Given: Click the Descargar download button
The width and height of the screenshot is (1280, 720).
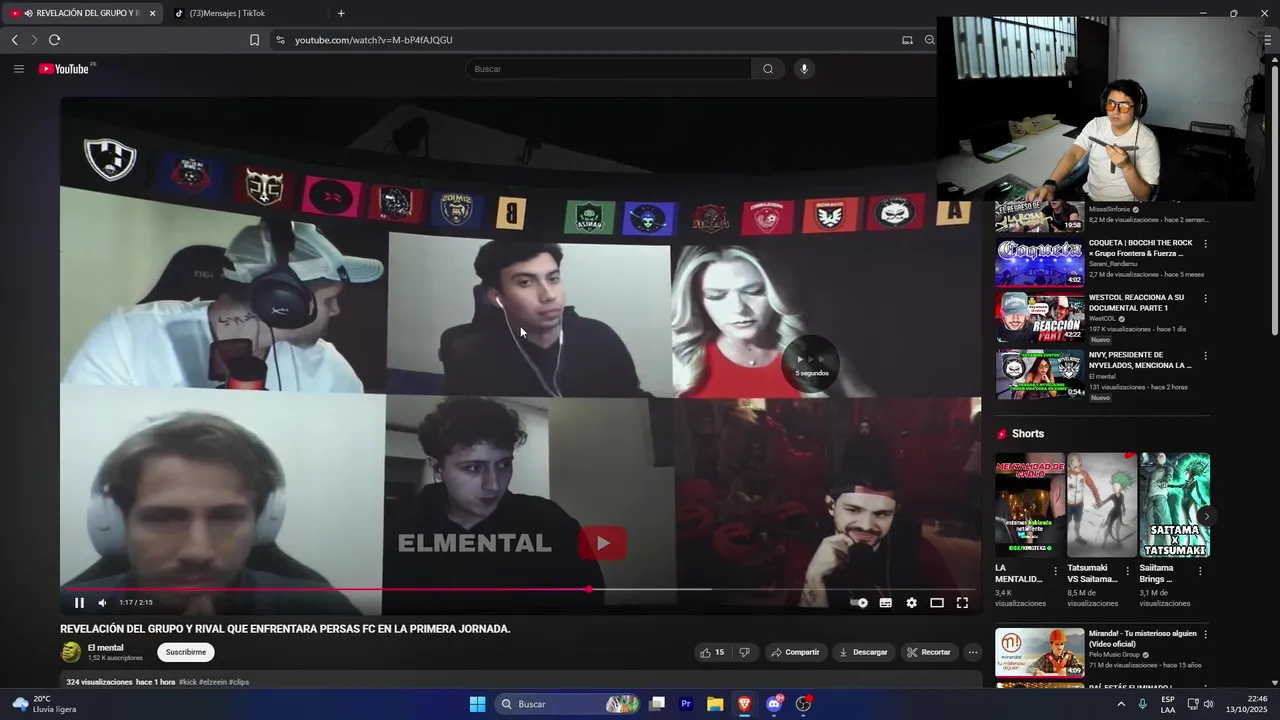Looking at the screenshot, I should (x=863, y=652).
